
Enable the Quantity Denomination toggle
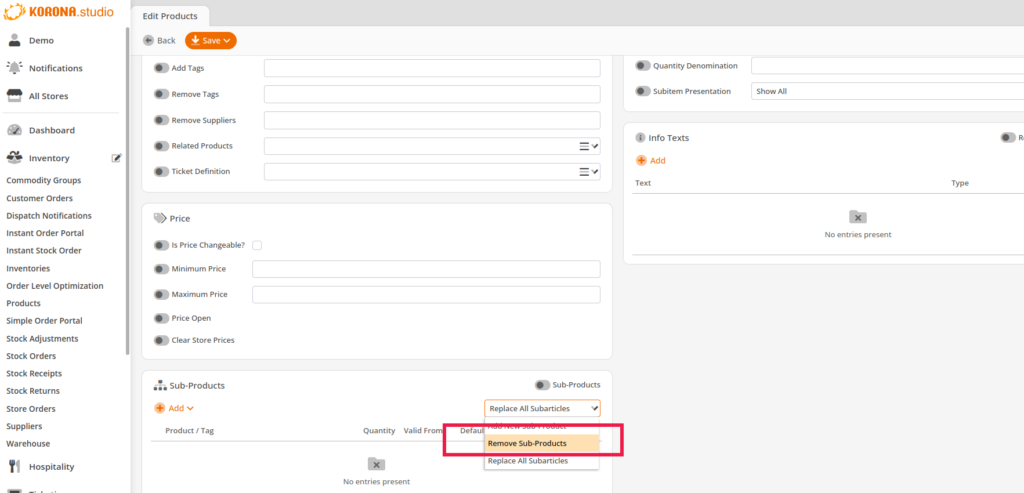coord(643,66)
